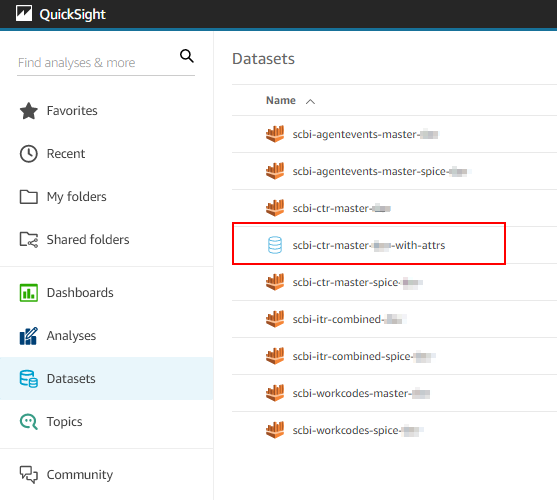Open dataset scbi-workcodes-master
Image resolution: width=557 pixels, height=500 pixels.
[x=361, y=393]
